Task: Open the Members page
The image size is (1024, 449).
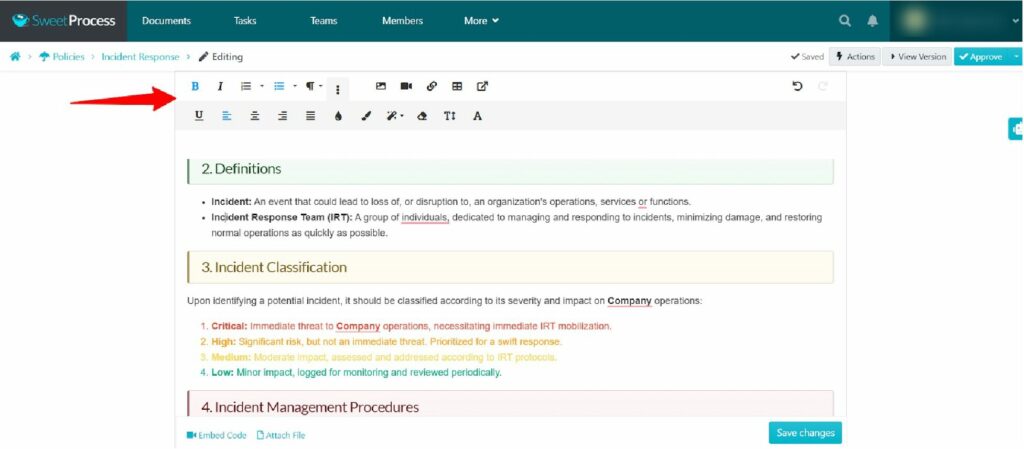Action: [x=402, y=21]
